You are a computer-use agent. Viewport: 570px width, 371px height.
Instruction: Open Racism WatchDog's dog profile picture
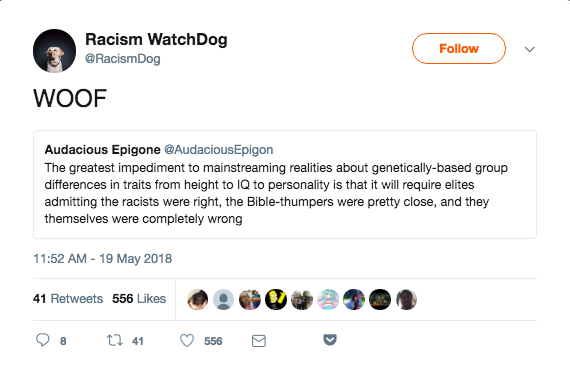pos(55,51)
